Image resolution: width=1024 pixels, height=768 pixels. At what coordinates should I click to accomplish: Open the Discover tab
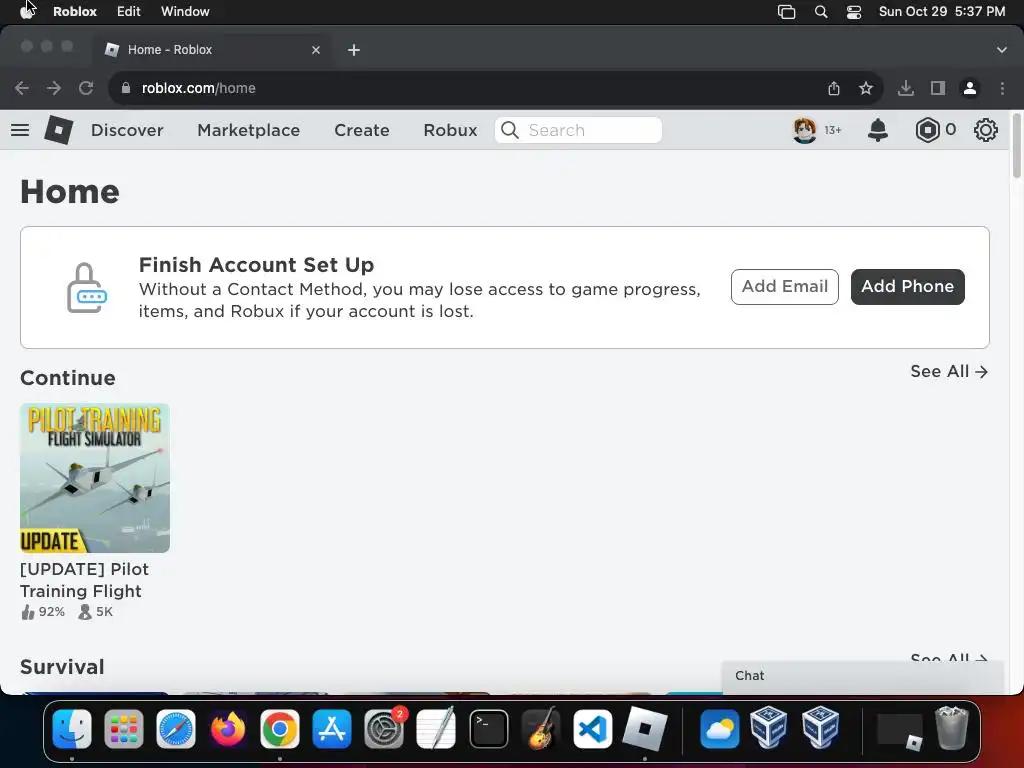[127, 130]
